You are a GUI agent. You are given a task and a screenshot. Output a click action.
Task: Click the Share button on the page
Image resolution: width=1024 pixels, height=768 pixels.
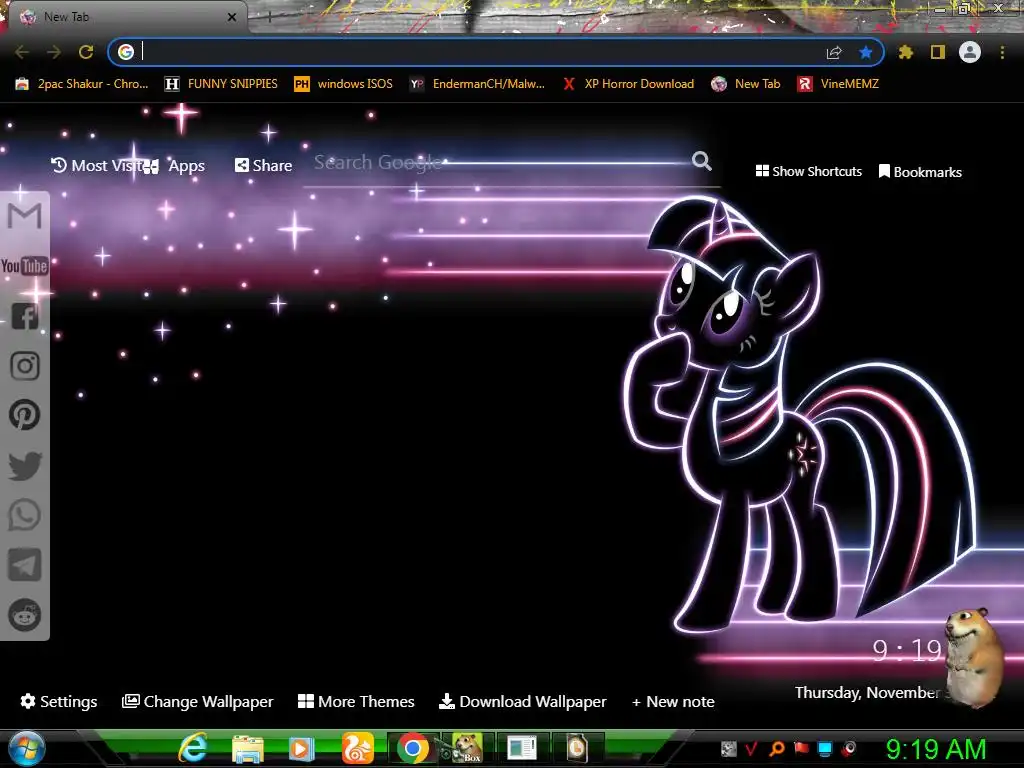pos(263,165)
